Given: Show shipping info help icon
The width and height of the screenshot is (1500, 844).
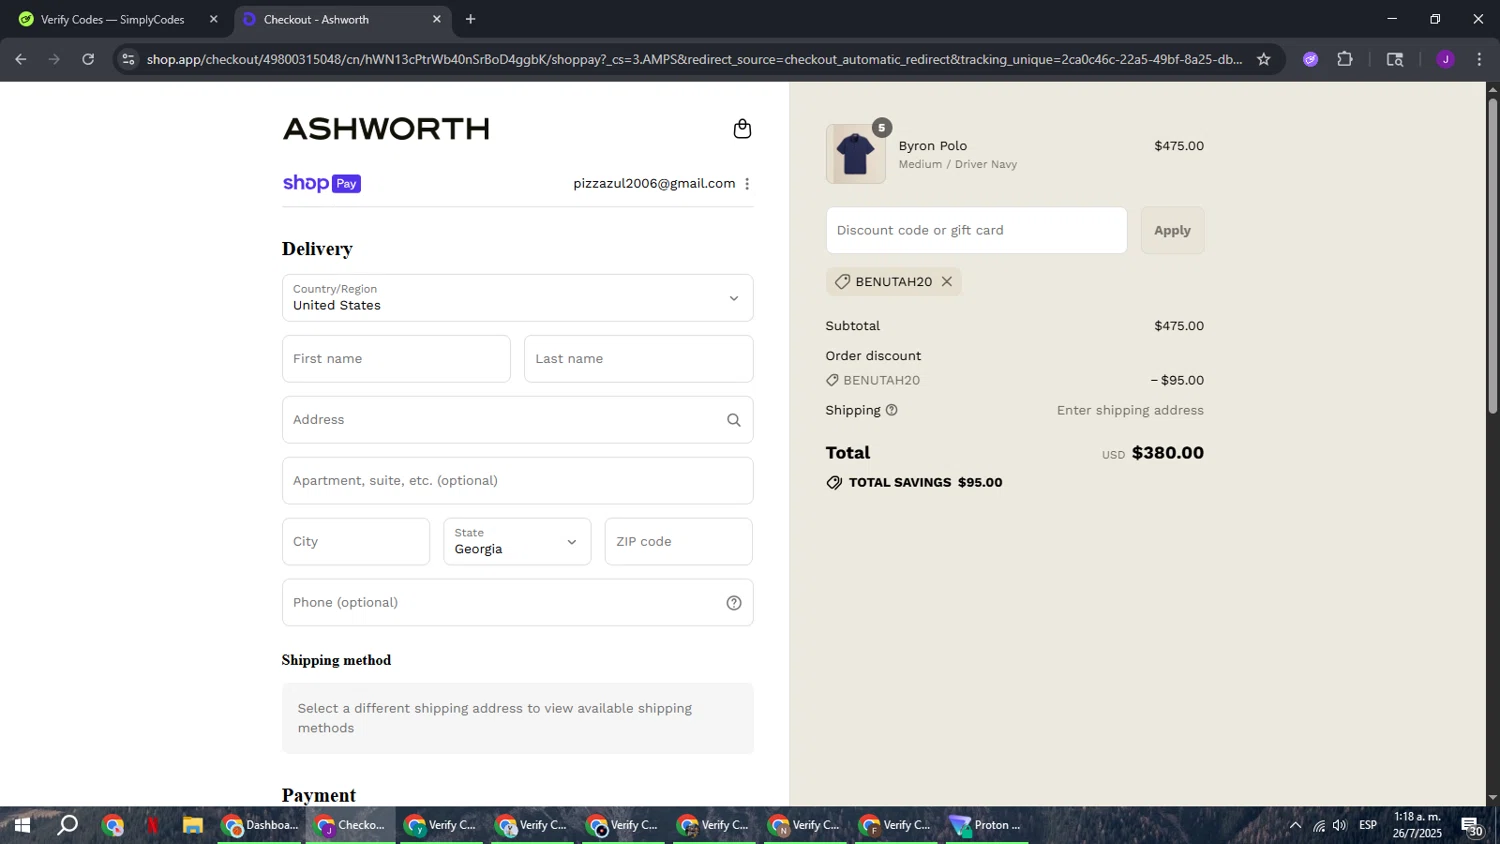Looking at the screenshot, I should [x=892, y=410].
